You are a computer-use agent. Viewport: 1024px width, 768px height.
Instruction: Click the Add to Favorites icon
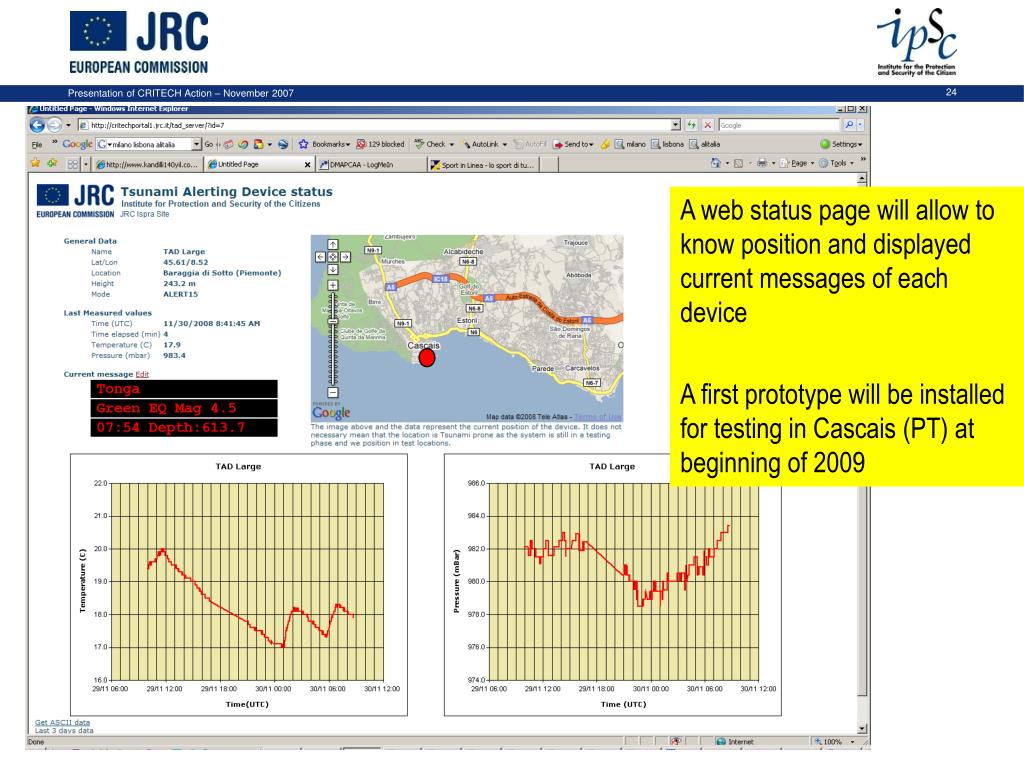[x=52, y=163]
